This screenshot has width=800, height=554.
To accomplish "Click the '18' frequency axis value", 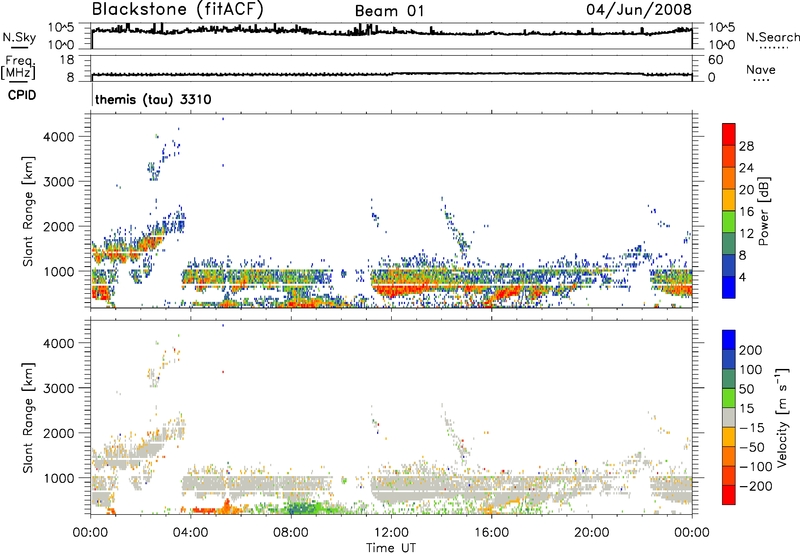I will point(67,60).
